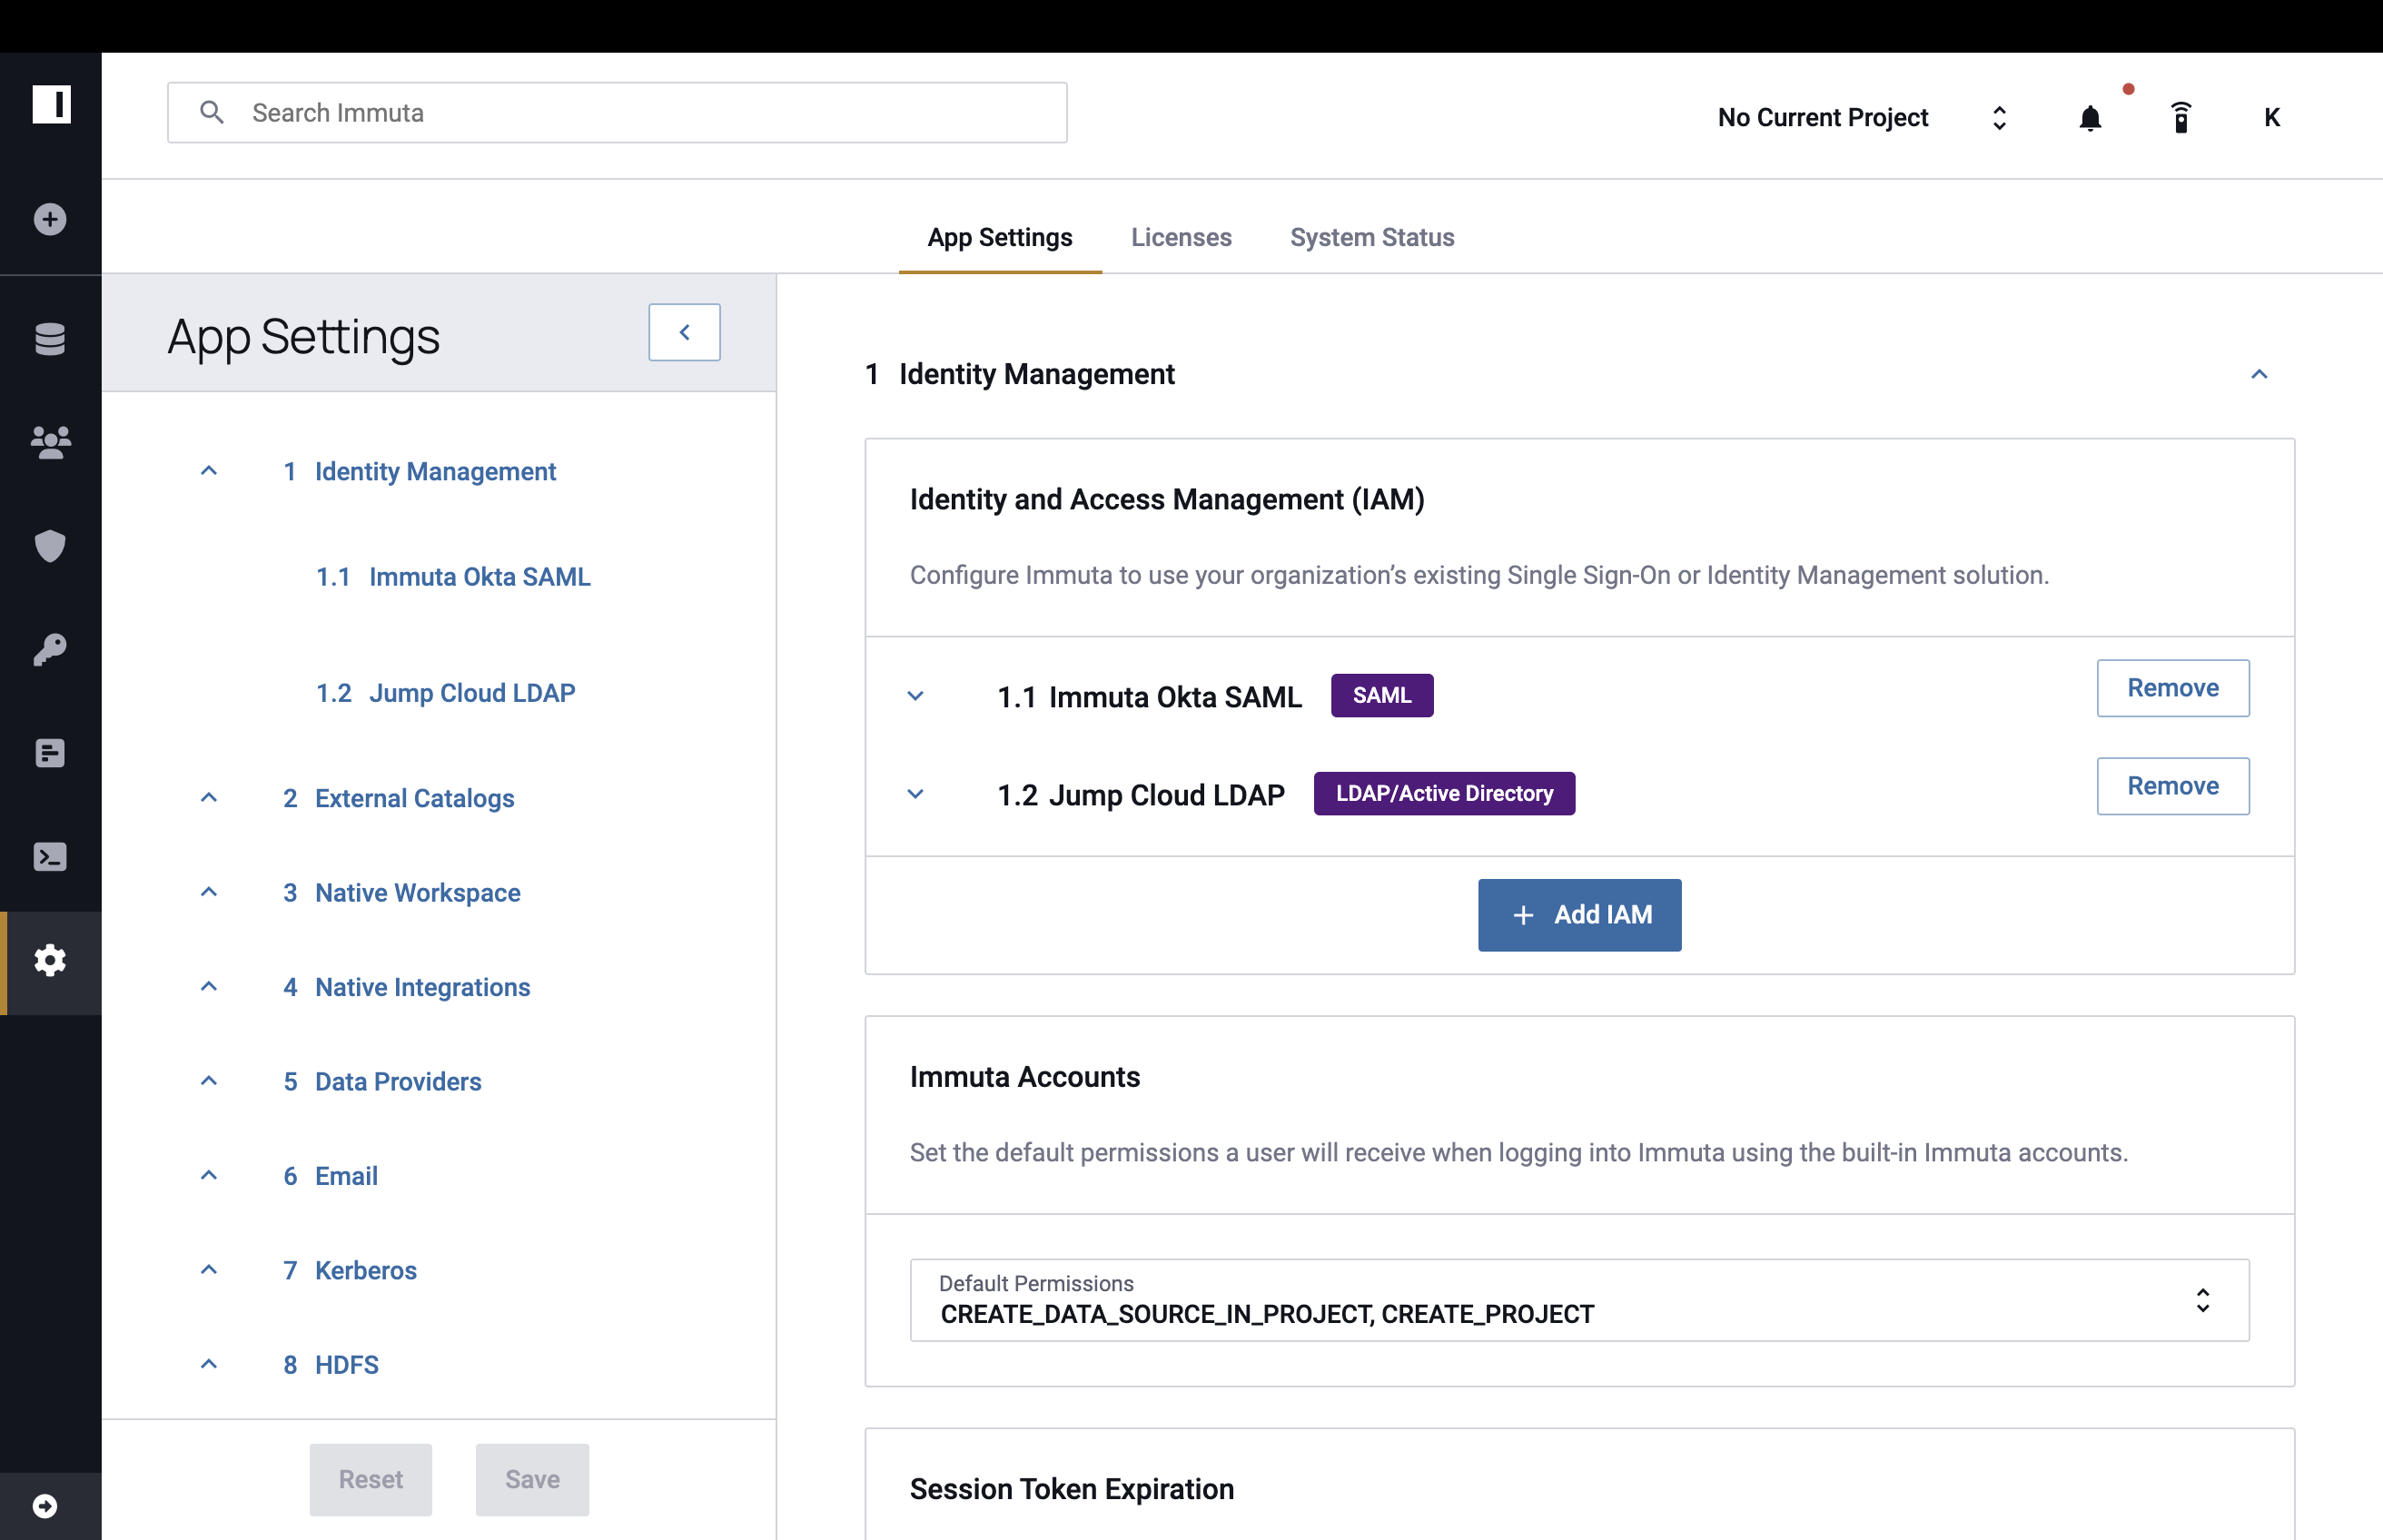Image resolution: width=2383 pixels, height=1540 pixels.
Task: Switch to the Licenses tab
Action: click(x=1182, y=236)
